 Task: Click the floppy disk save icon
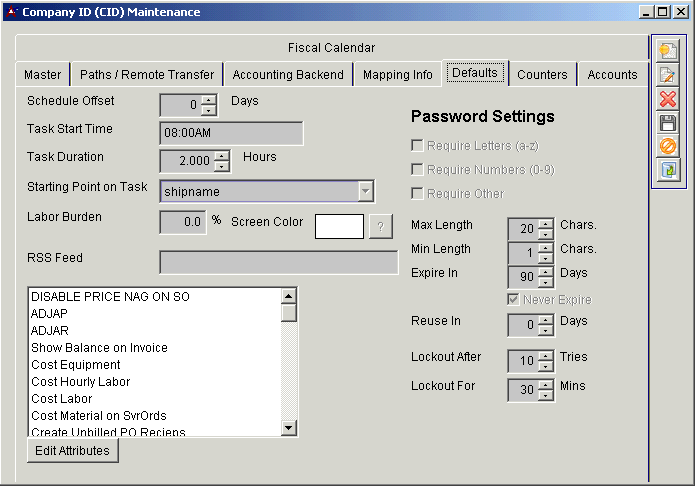tap(667, 123)
